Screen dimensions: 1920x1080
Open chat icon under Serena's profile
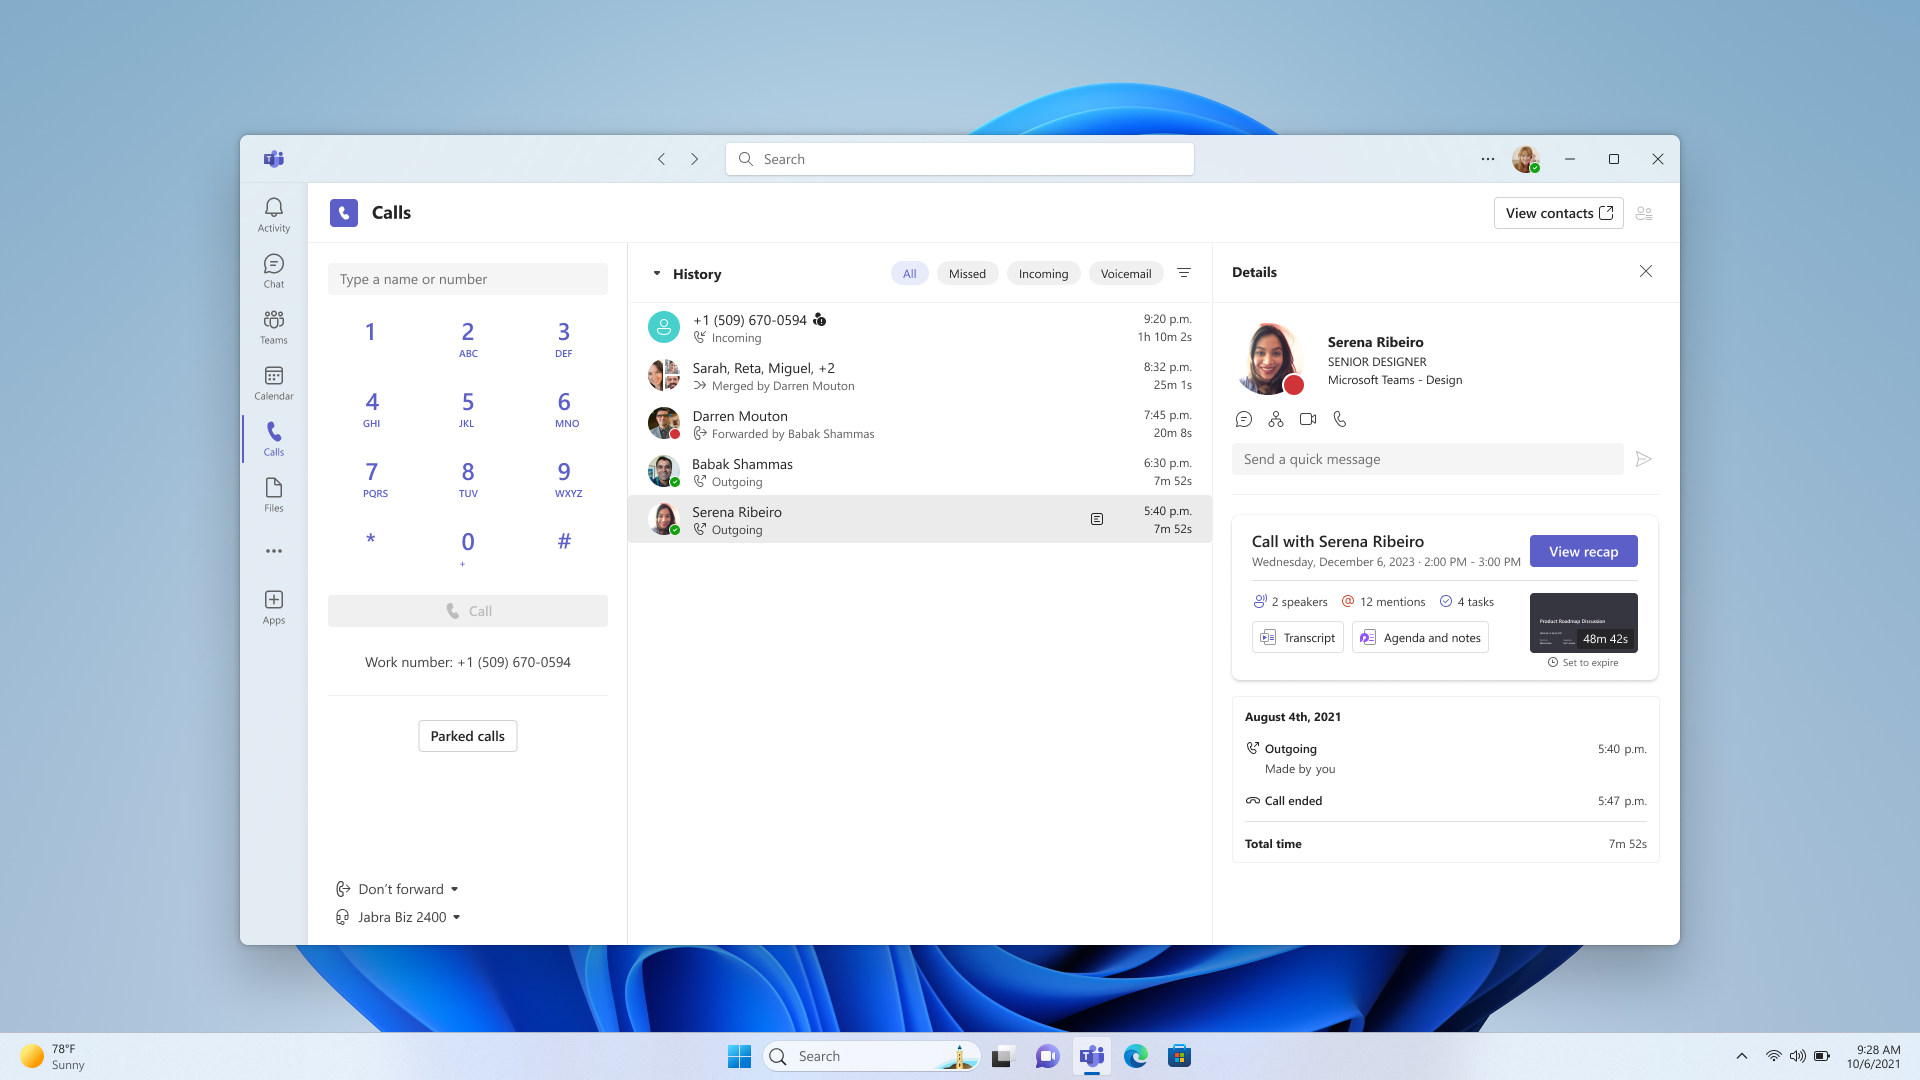coord(1243,419)
